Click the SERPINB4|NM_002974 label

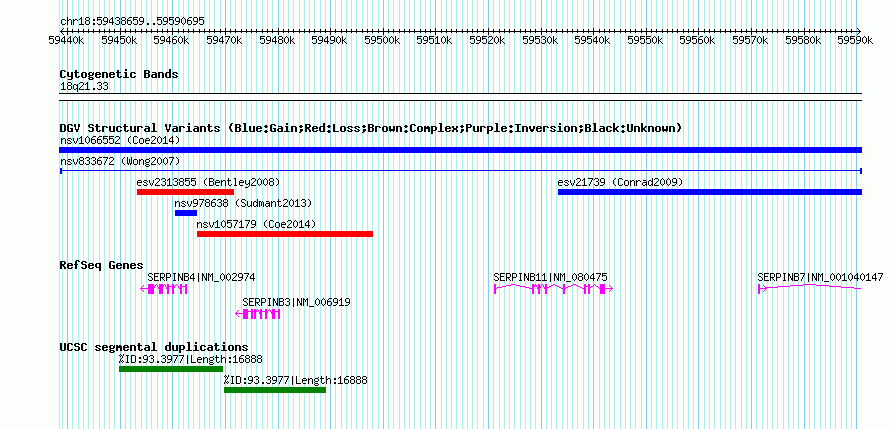[x=201, y=277]
